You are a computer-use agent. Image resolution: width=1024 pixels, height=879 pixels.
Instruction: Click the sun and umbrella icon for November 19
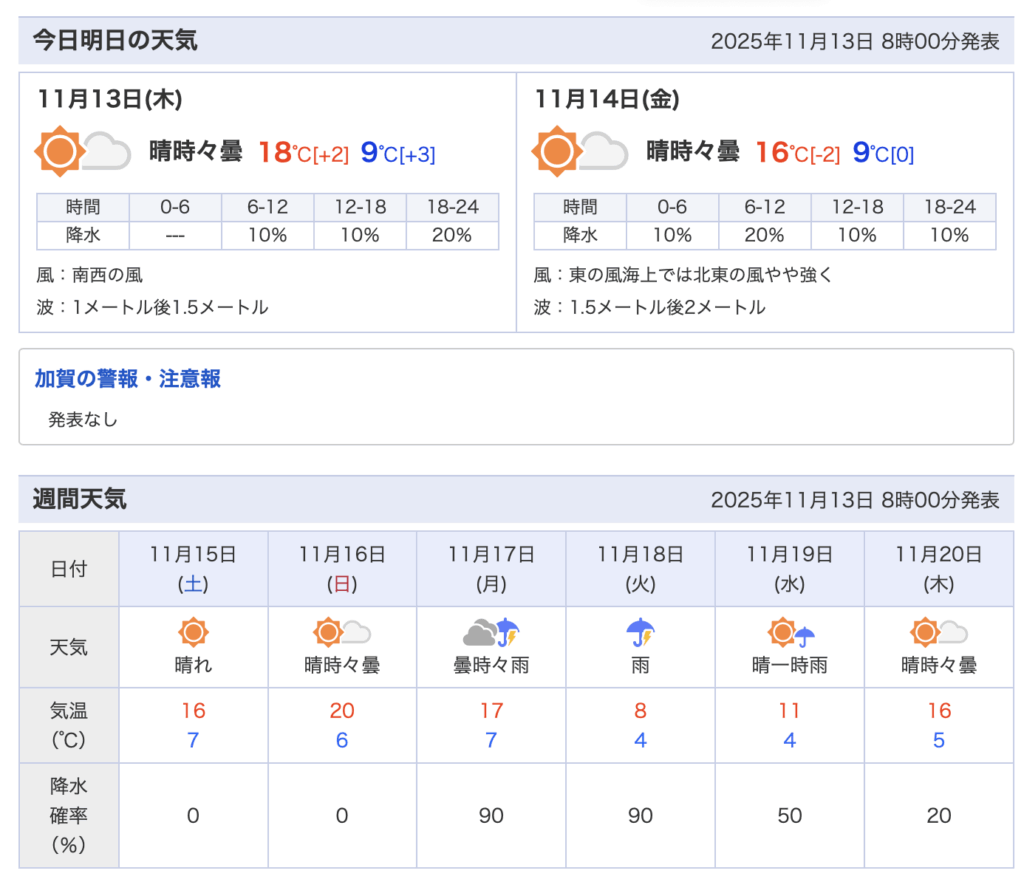coord(789,633)
